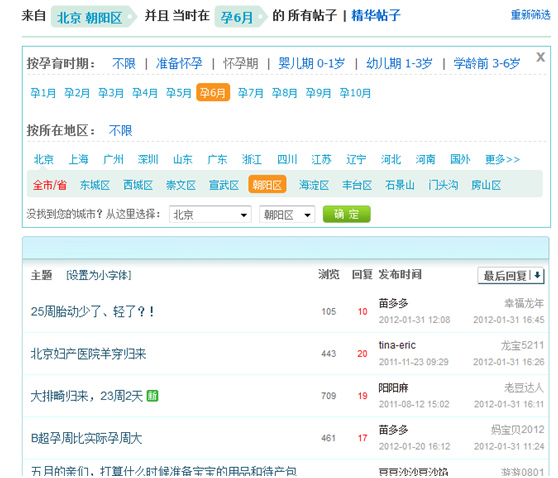Choose 孕4月 month filter
The image size is (558, 478).
coord(145,93)
